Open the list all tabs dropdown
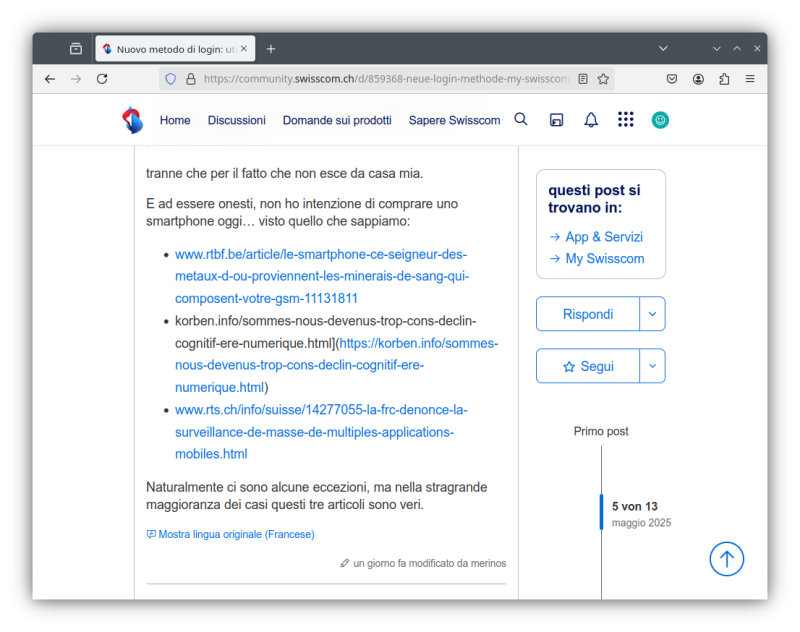800x632 pixels. tap(663, 48)
